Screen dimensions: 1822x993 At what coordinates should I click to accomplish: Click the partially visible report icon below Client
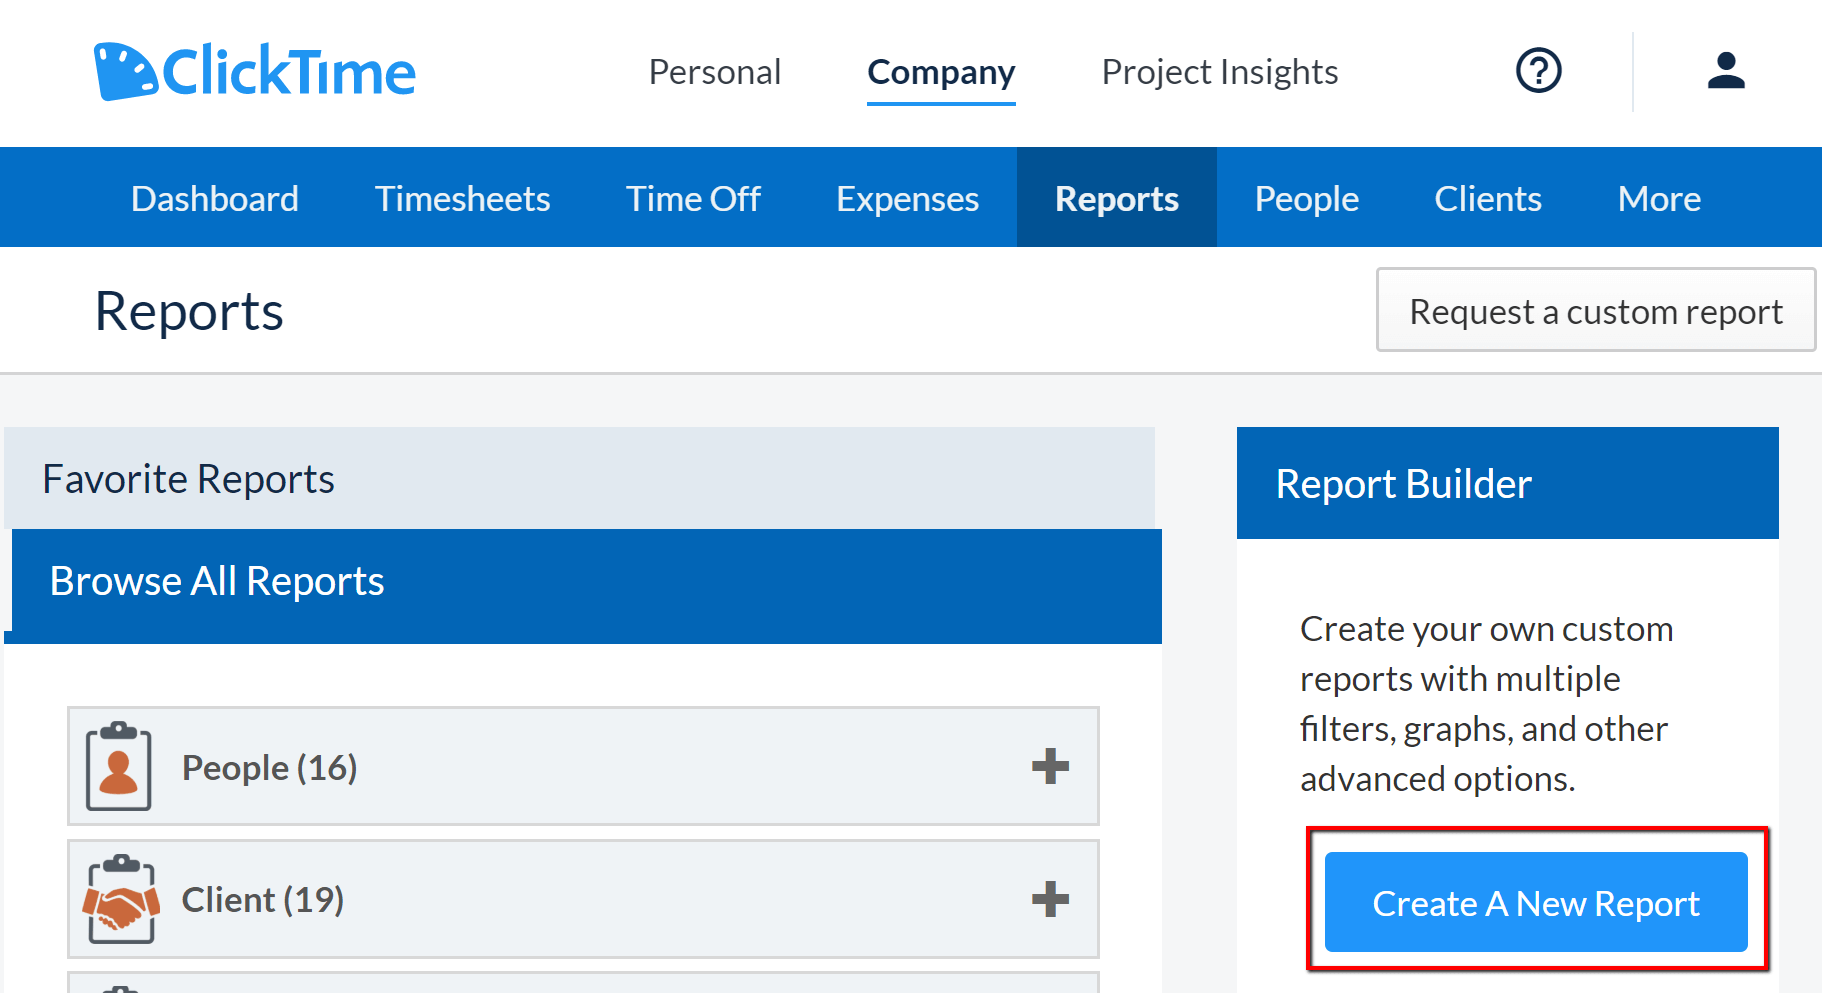(120, 985)
